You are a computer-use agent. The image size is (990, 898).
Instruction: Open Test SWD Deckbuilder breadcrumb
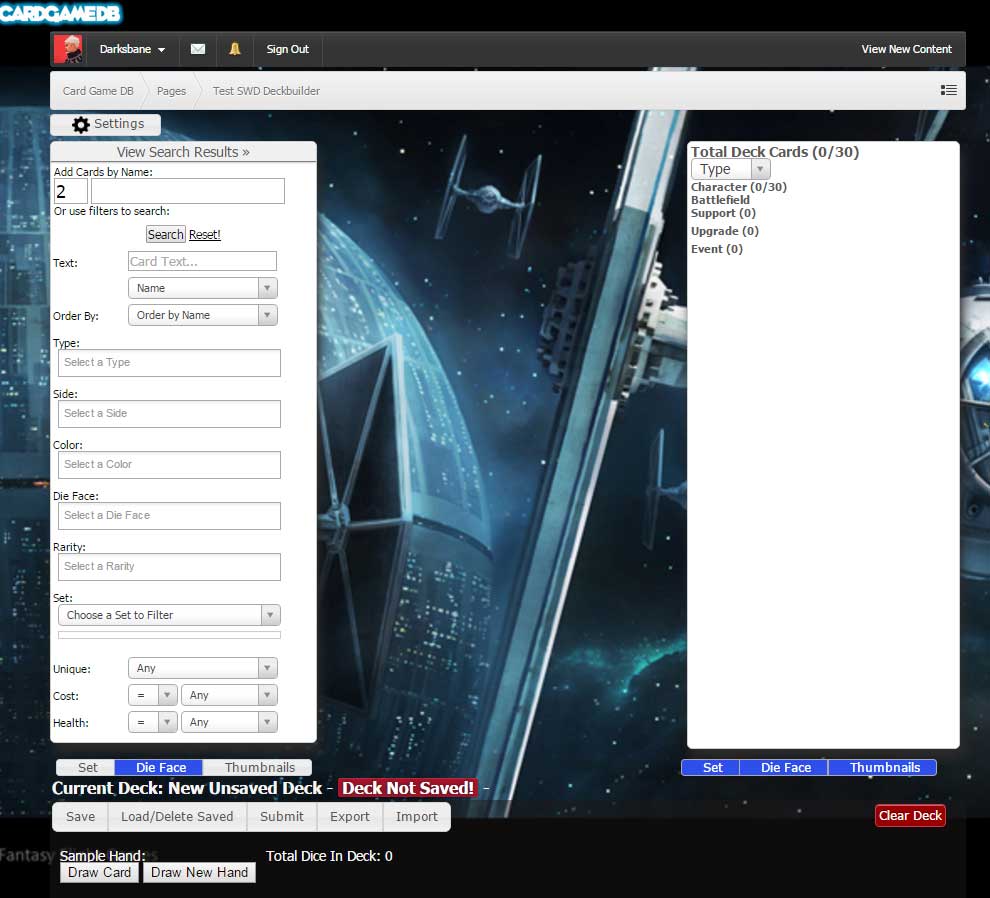[266, 91]
